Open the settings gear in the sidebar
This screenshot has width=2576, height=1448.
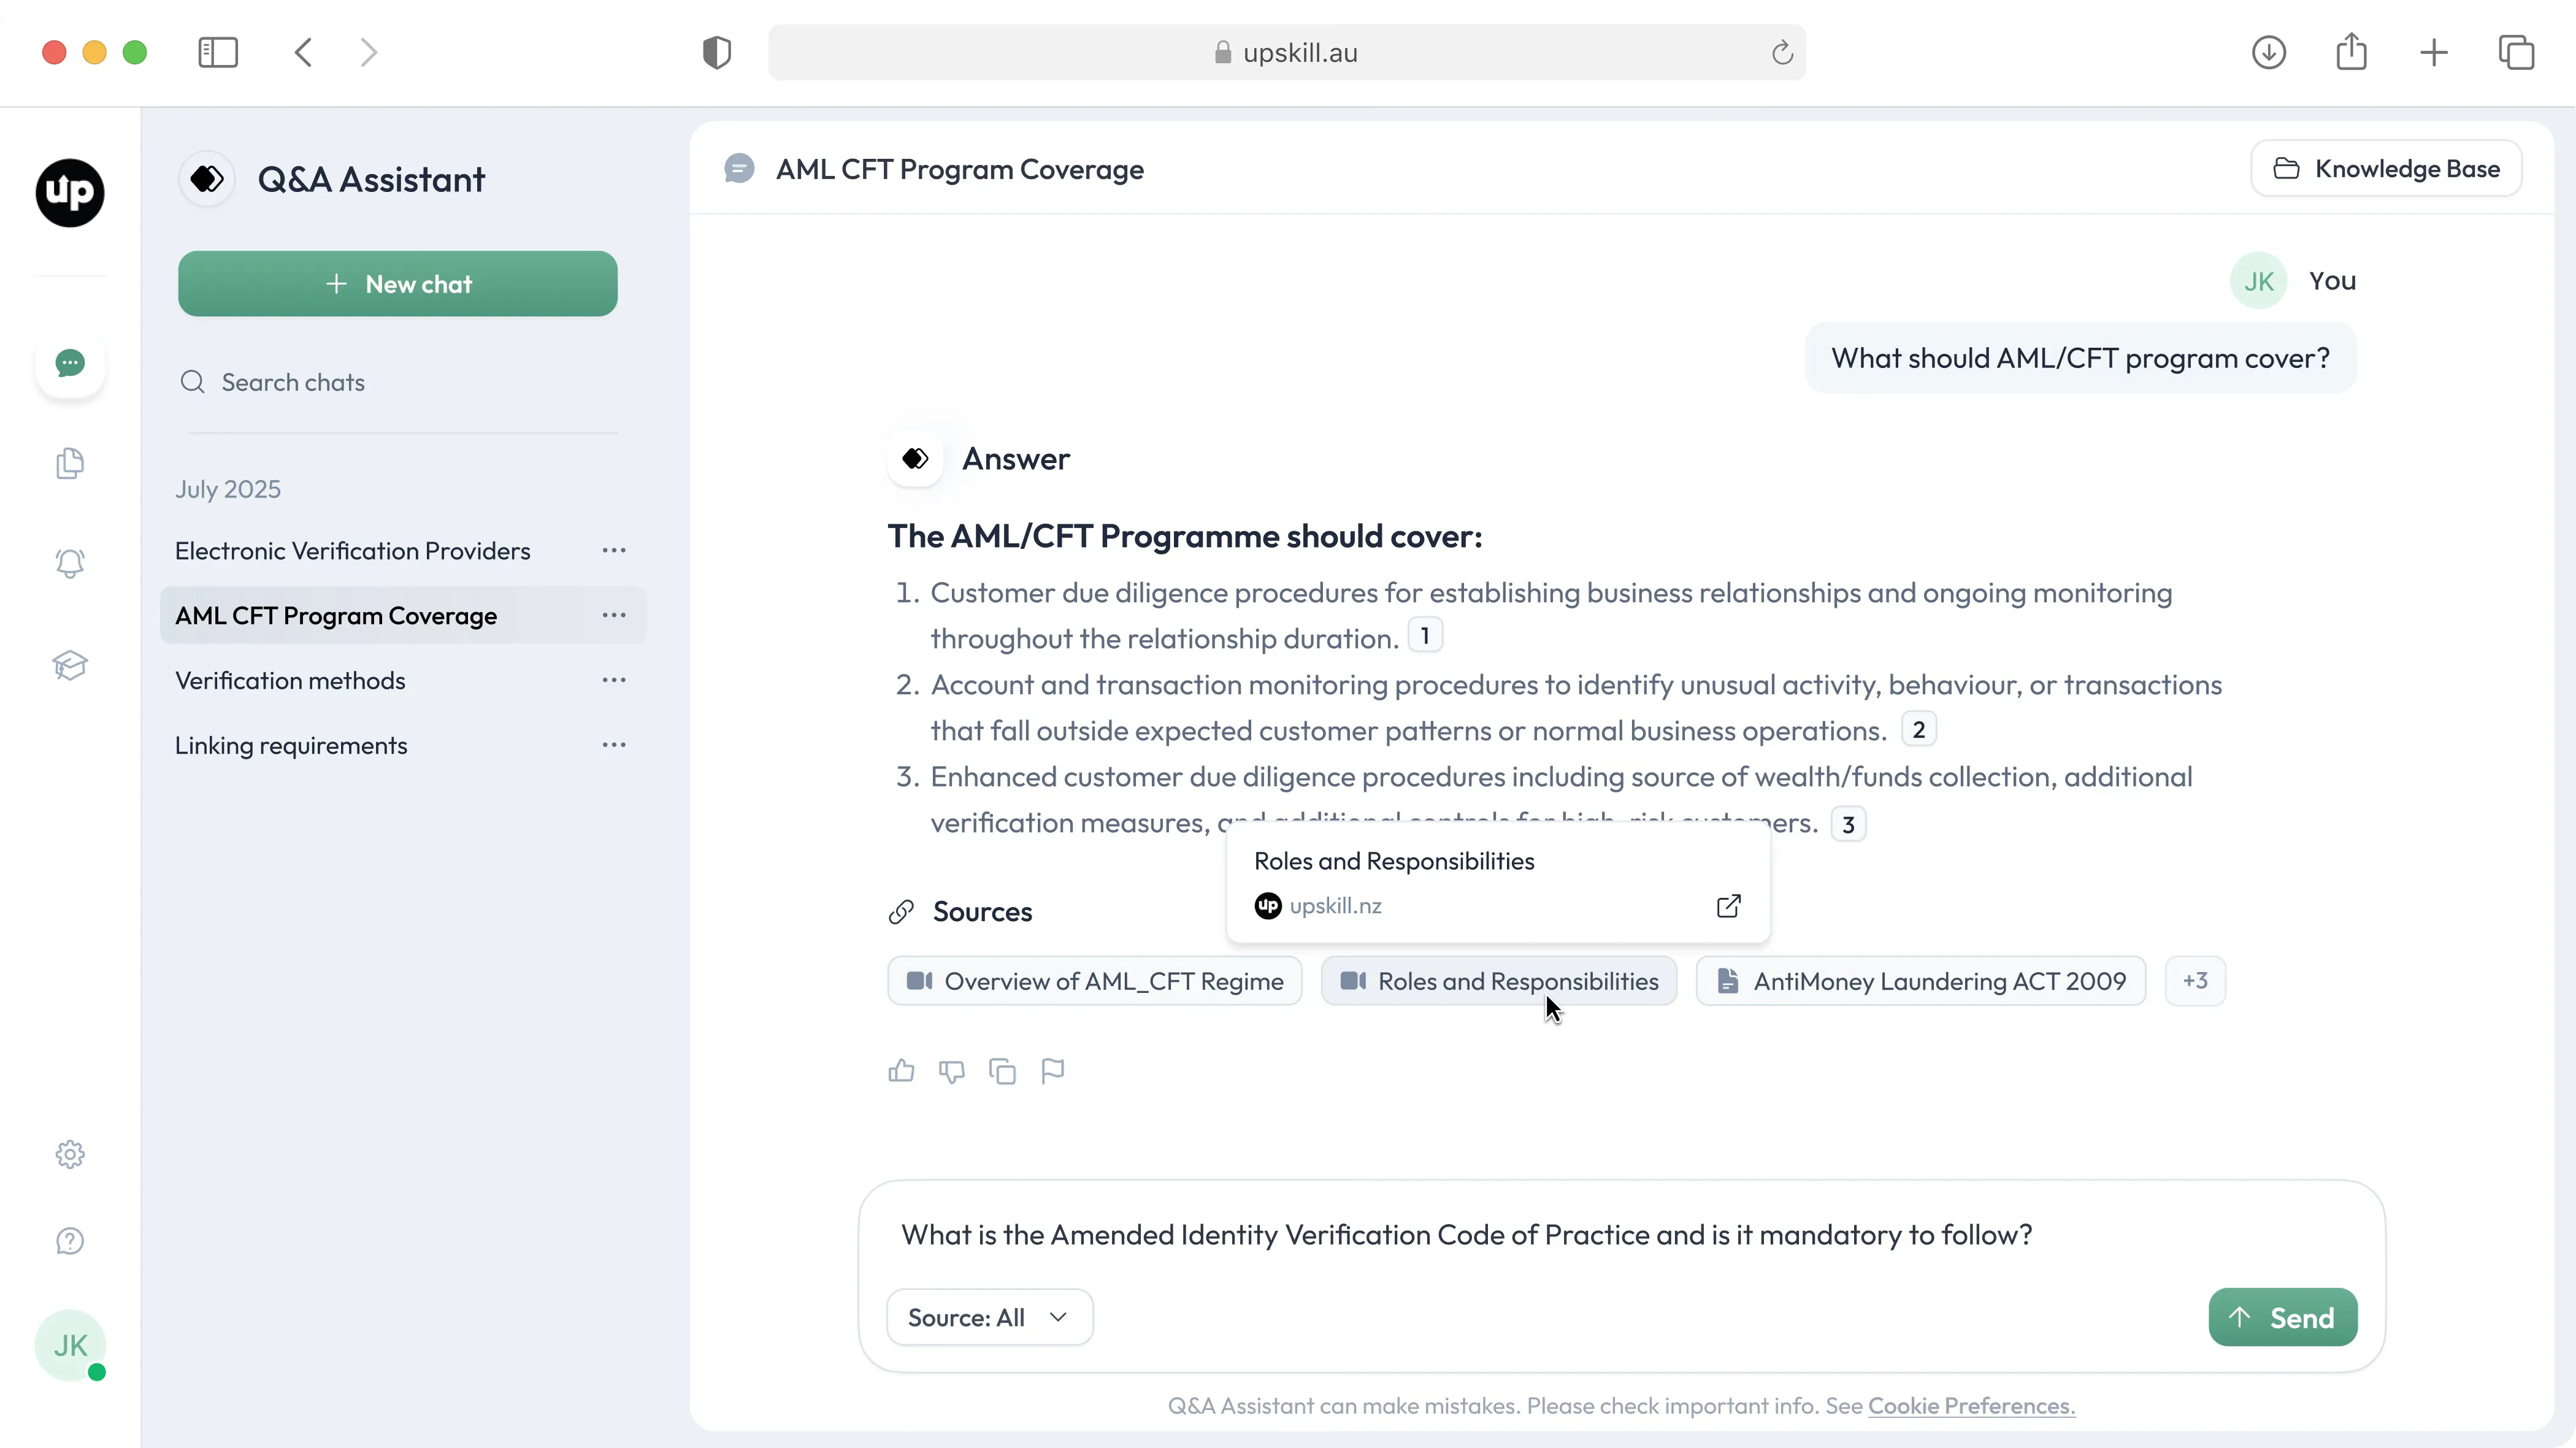(69, 1154)
